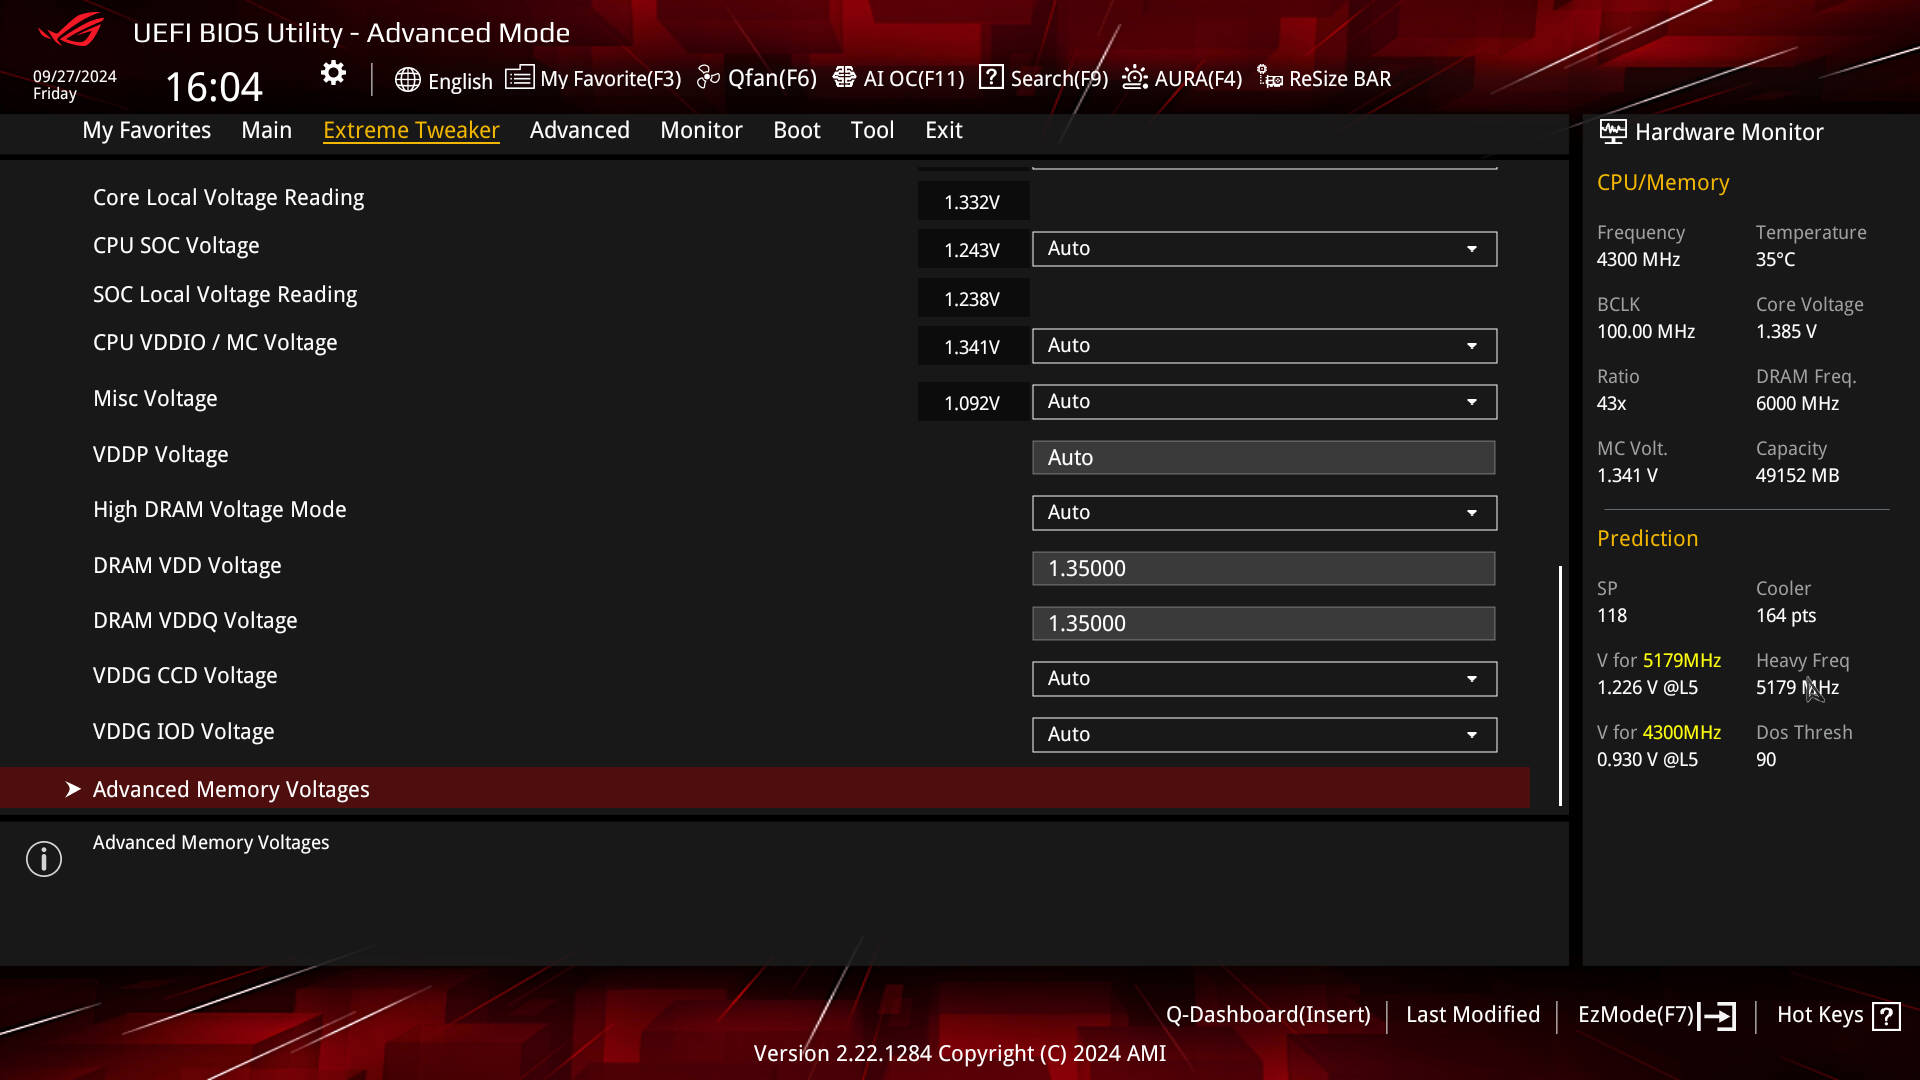
Task: Click the settings gear icon near the clock
Action: [333, 73]
